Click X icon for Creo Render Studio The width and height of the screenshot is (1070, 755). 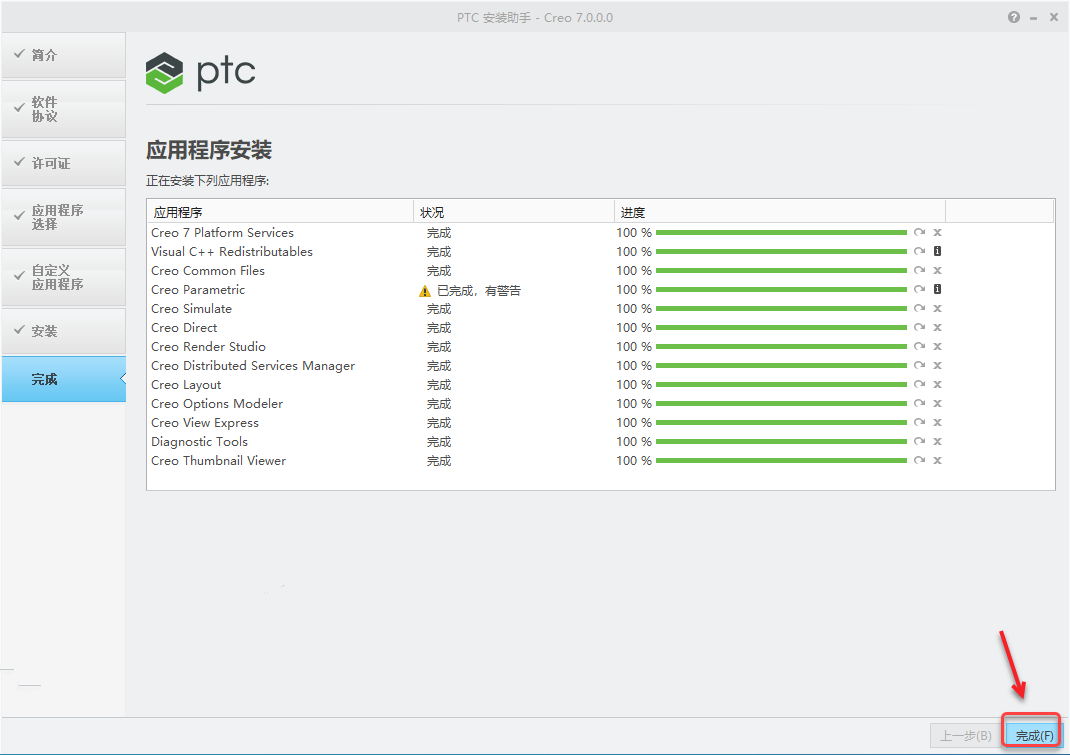[938, 347]
